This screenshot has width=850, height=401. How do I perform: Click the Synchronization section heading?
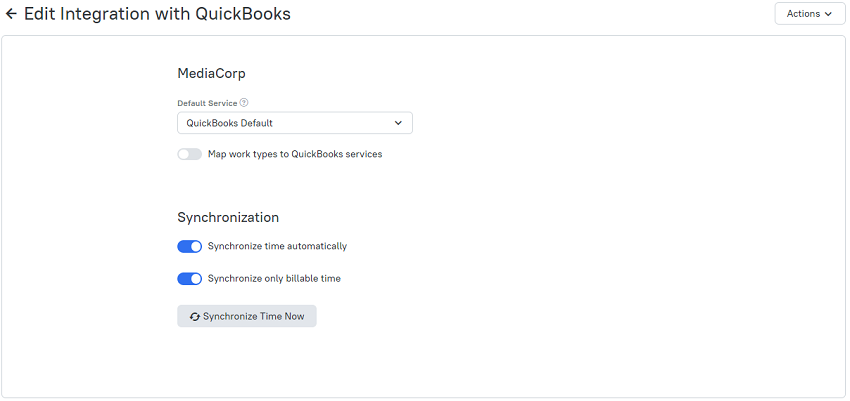[228, 217]
